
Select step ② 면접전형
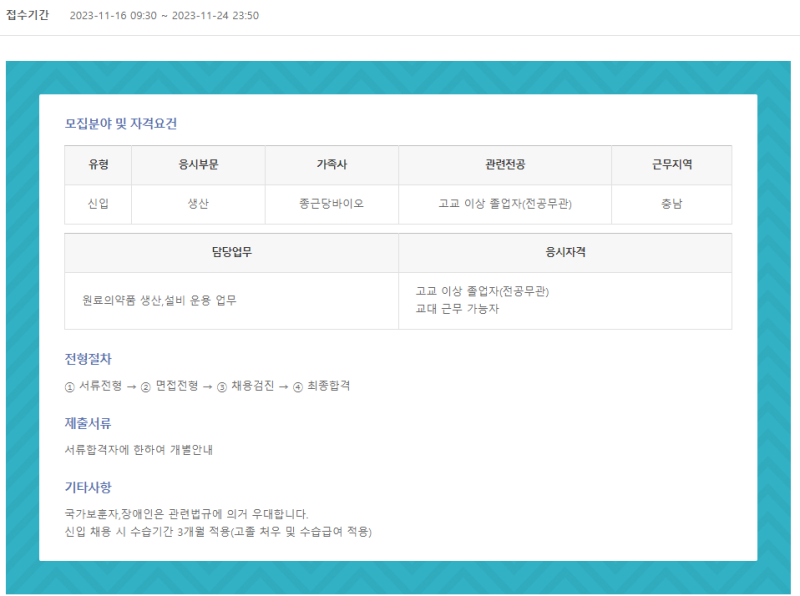(169, 386)
